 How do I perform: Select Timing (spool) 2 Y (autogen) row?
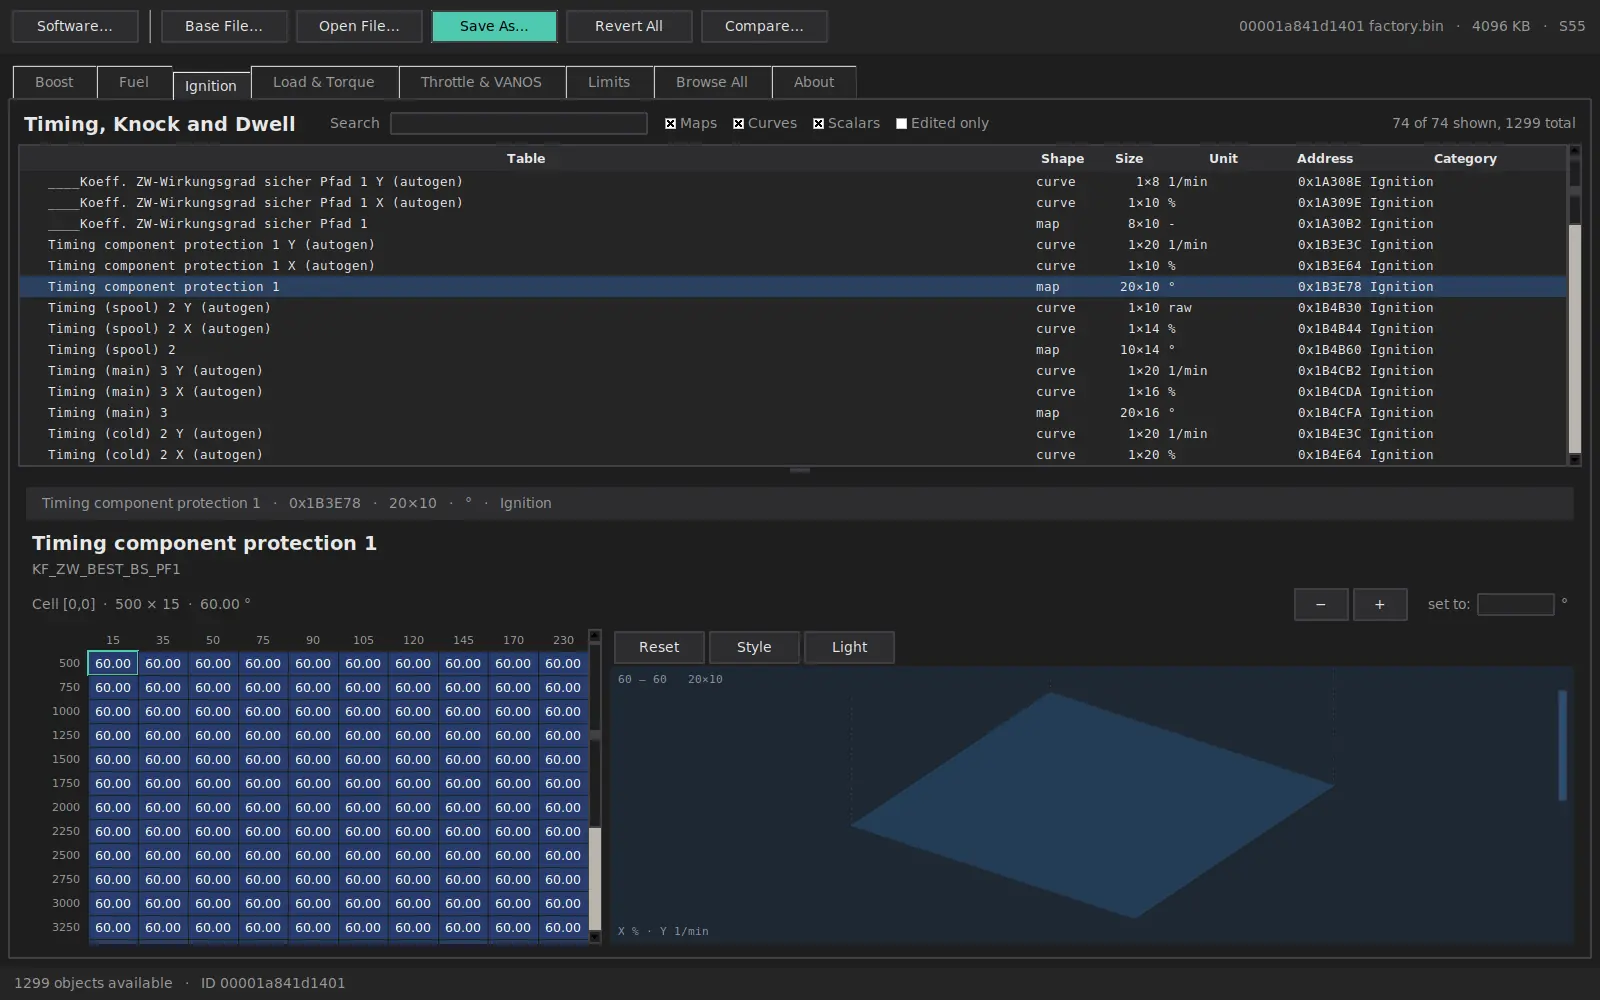tap(793, 308)
